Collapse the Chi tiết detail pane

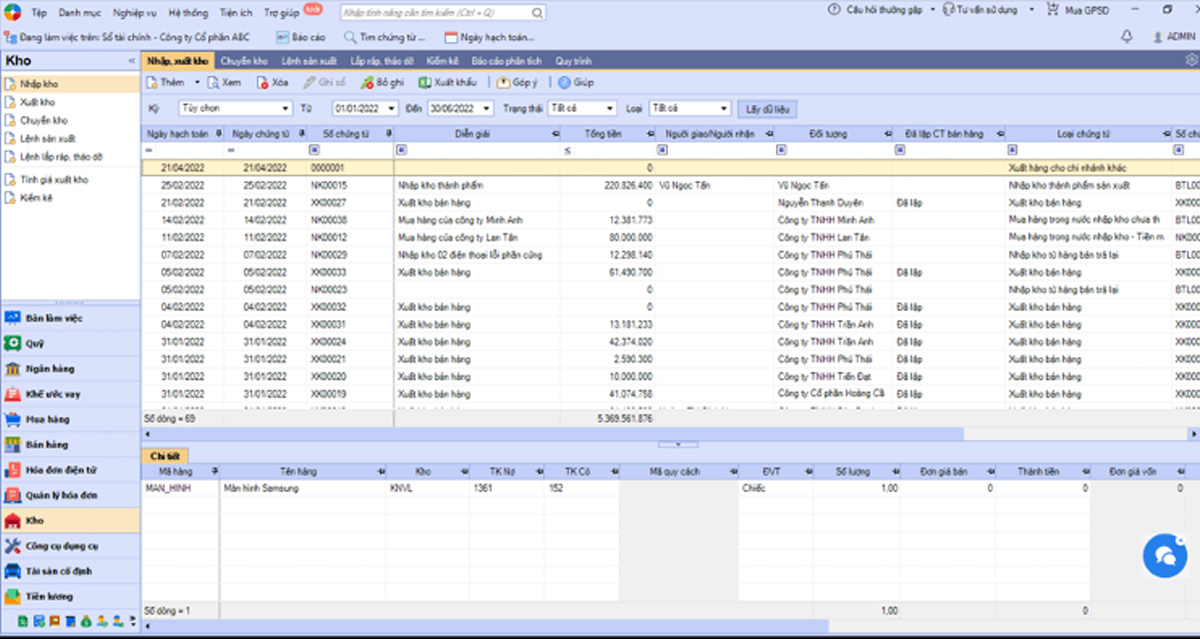coord(678,443)
